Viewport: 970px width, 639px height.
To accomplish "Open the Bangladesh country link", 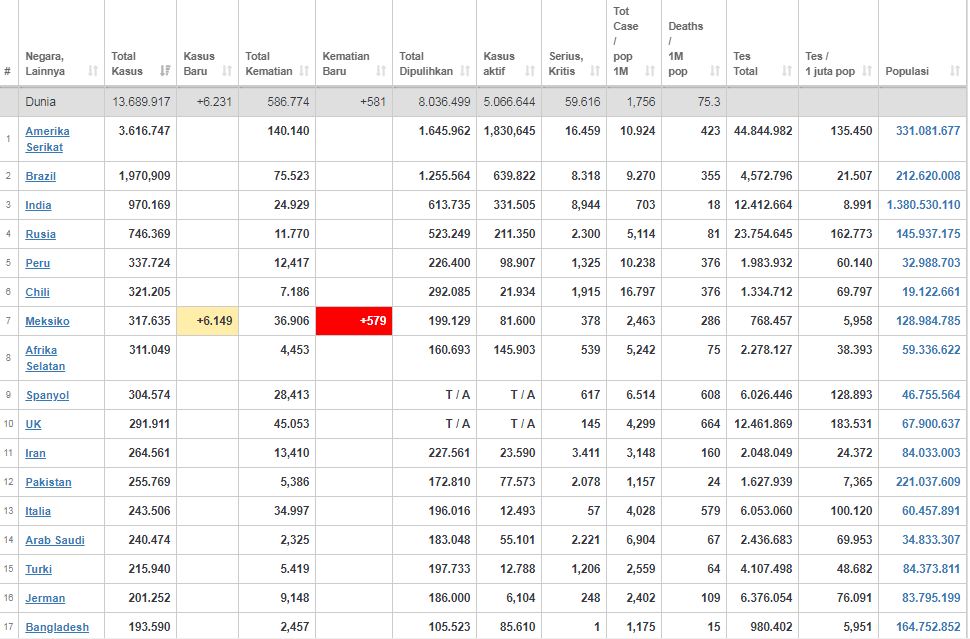I will [57, 627].
